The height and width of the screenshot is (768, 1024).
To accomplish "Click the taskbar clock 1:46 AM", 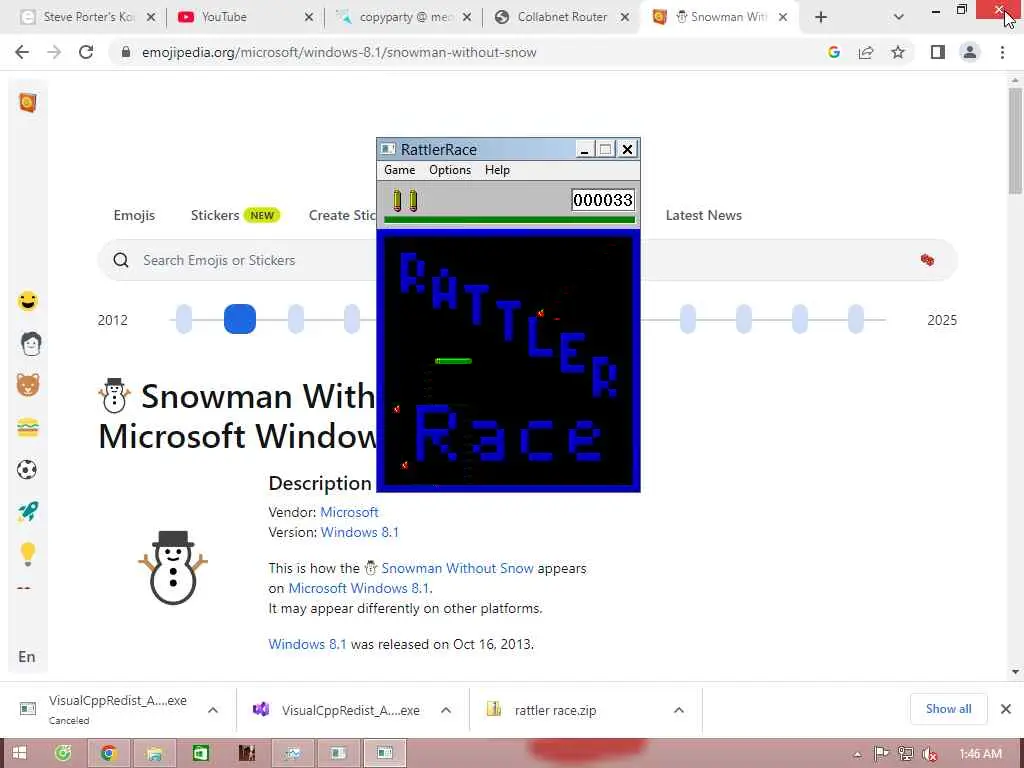I will 980,754.
